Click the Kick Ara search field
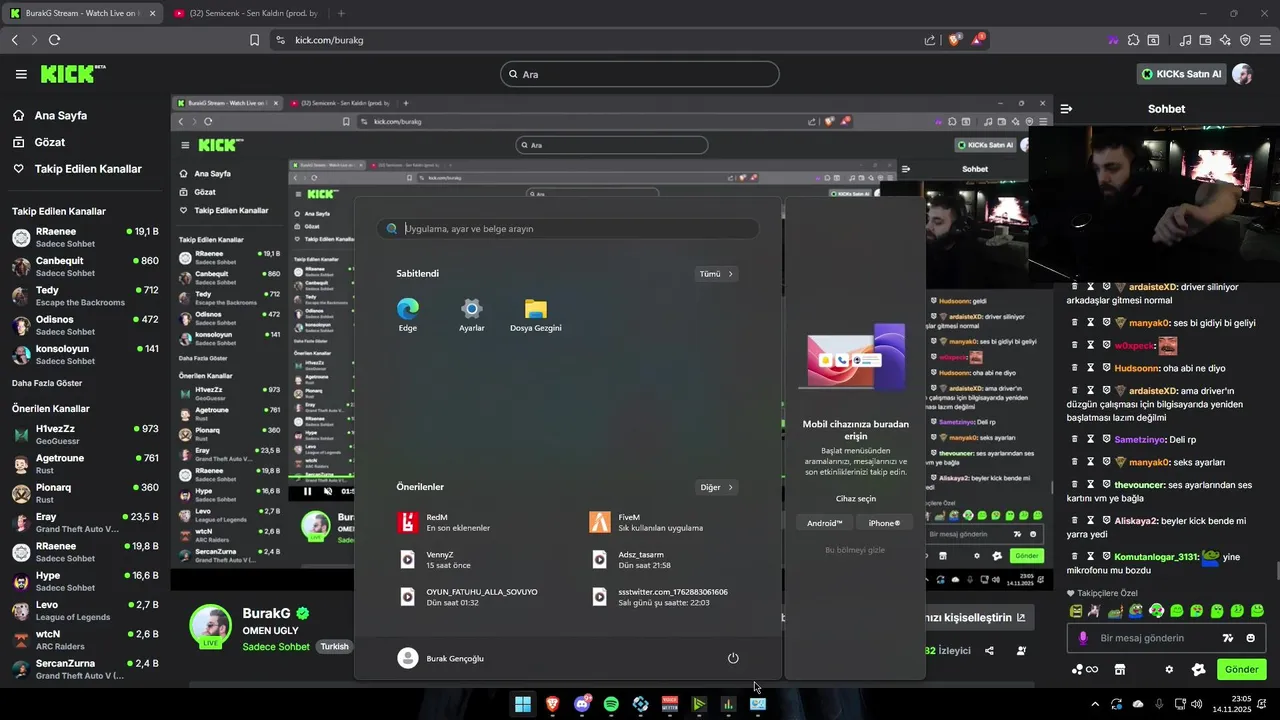This screenshot has width=1280, height=720. 639,74
